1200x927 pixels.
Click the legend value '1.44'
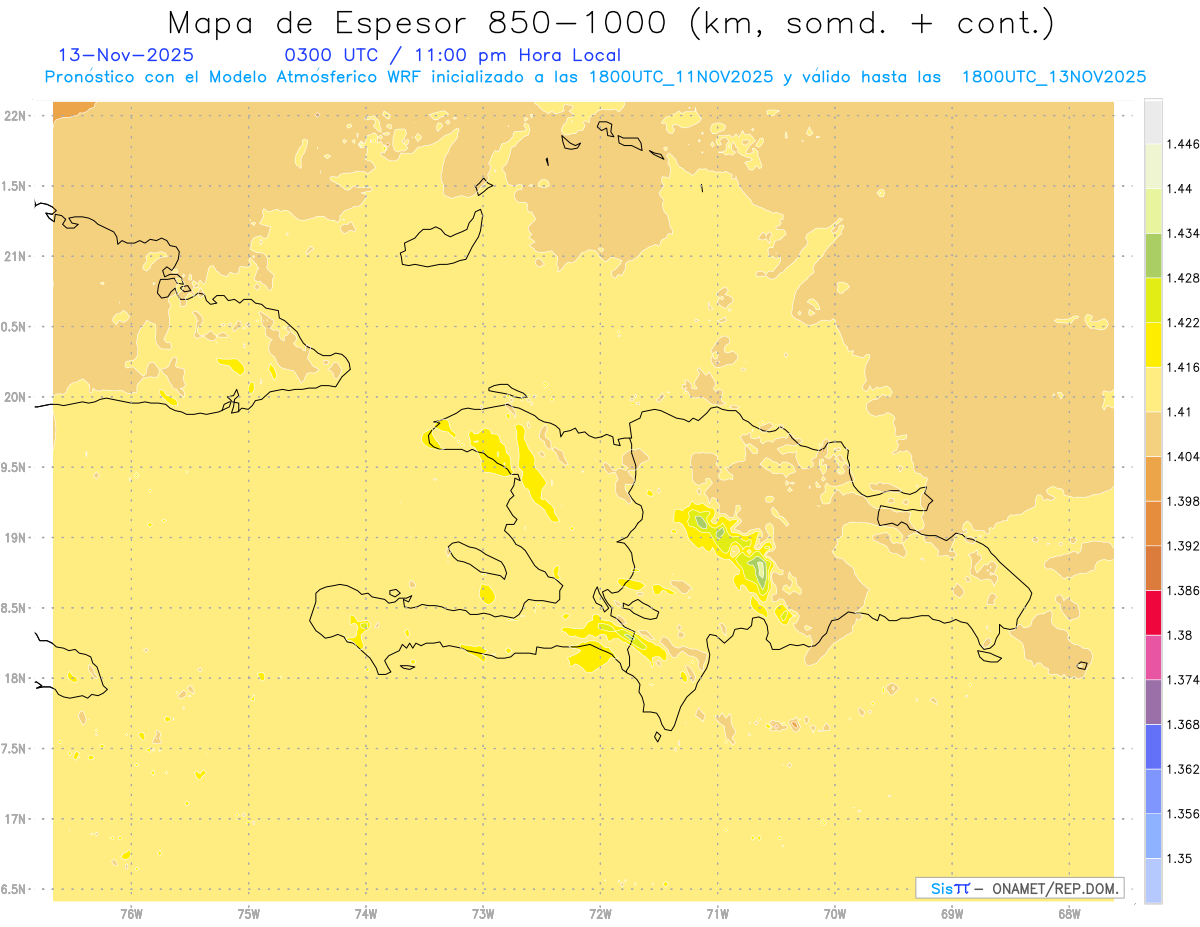click(1180, 189)
